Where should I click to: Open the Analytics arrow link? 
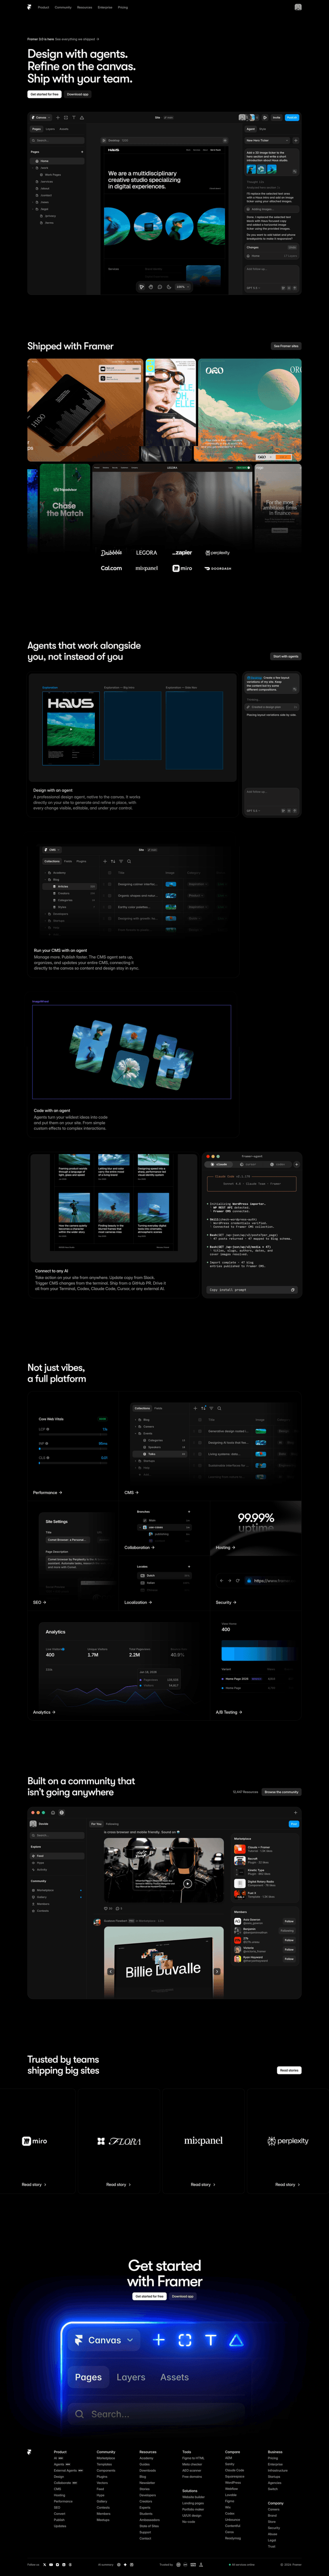(44, 1712)
